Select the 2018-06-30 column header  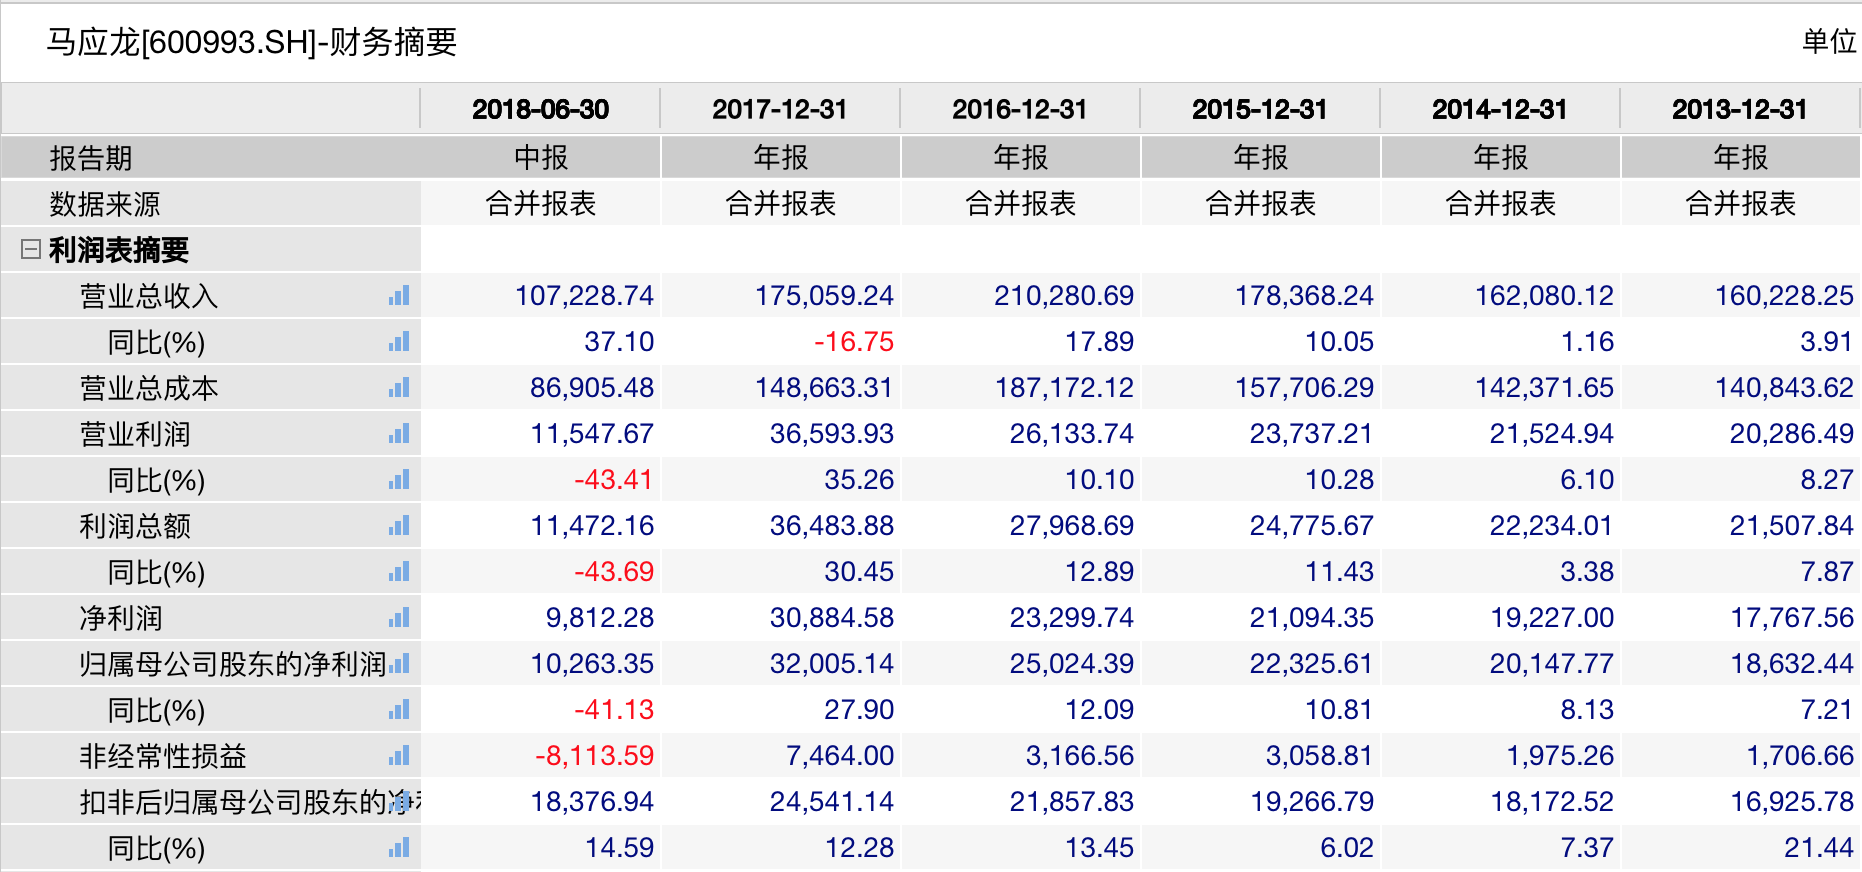pos(540,109)
